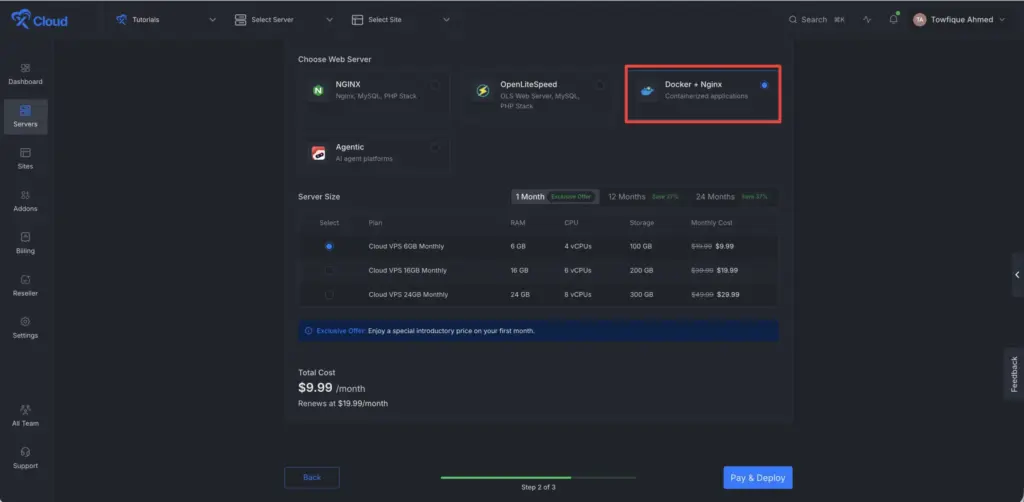1024x502 pixels.
Task: Select the OpenLiteSpeed radio button
Action: coord(600,86)
